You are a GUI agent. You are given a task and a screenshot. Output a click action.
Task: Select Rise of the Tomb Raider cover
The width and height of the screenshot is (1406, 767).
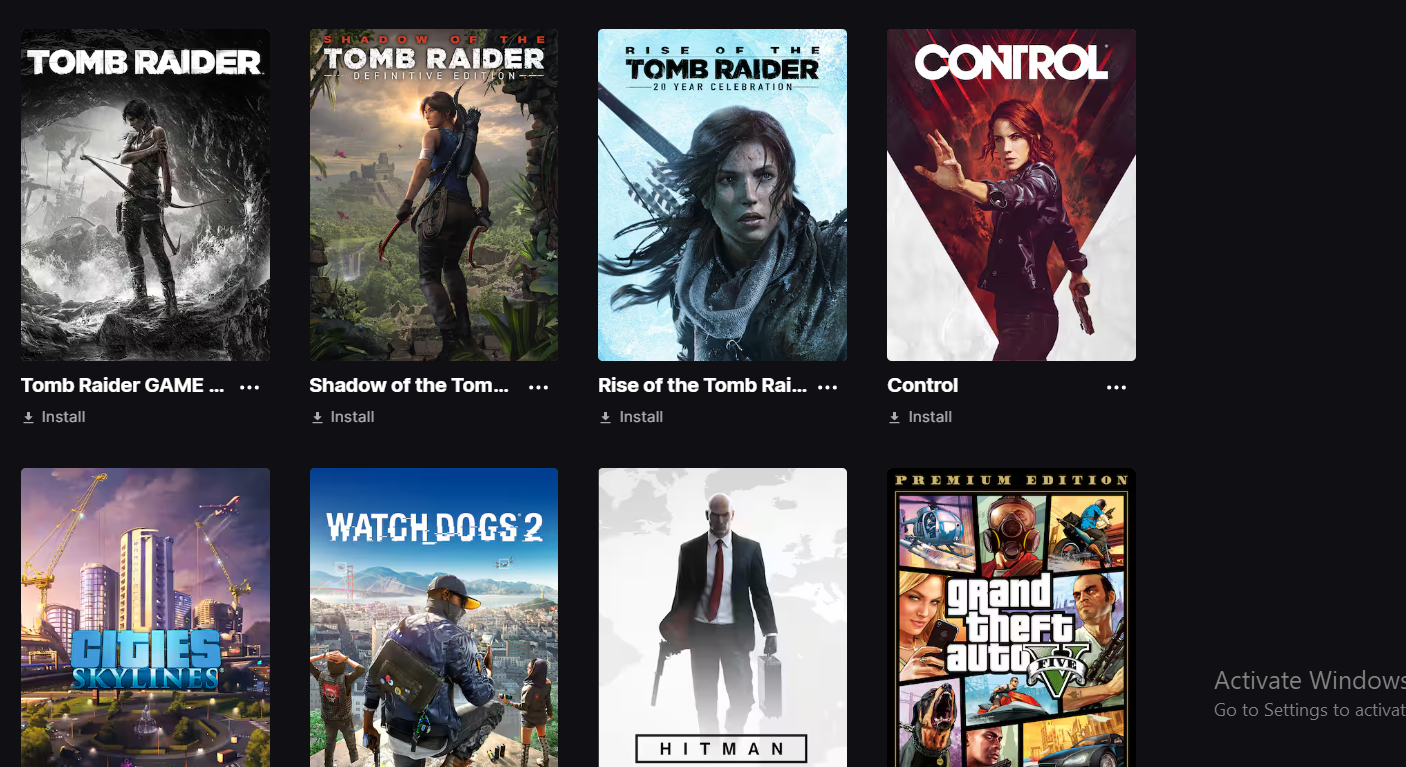coord(722,195)
